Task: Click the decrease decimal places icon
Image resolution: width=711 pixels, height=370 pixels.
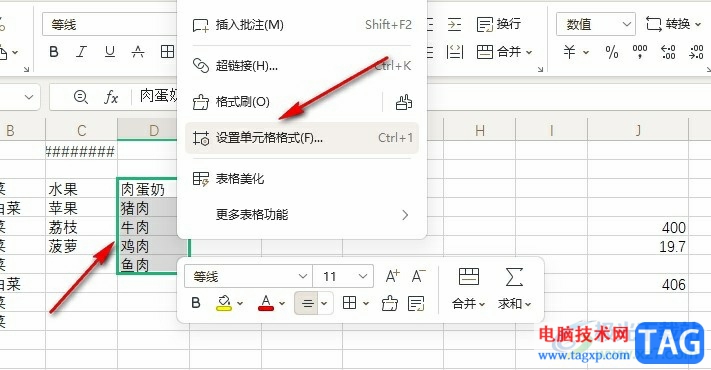Action: click(x=696, y=52)
